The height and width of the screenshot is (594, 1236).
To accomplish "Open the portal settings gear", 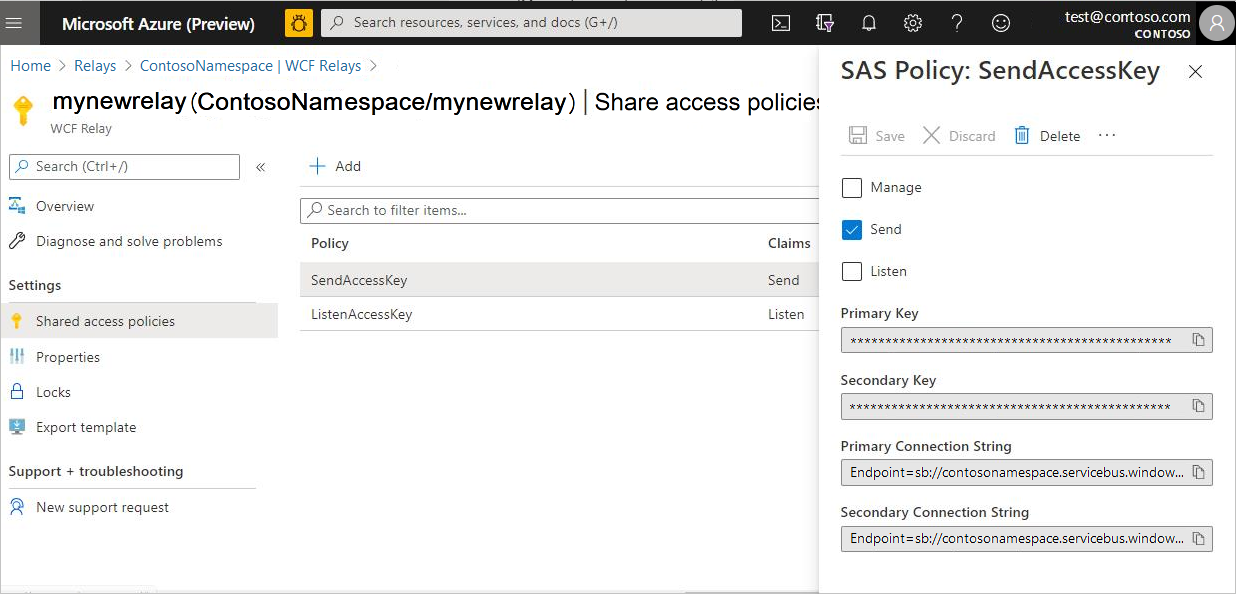I will click(912, 22).
